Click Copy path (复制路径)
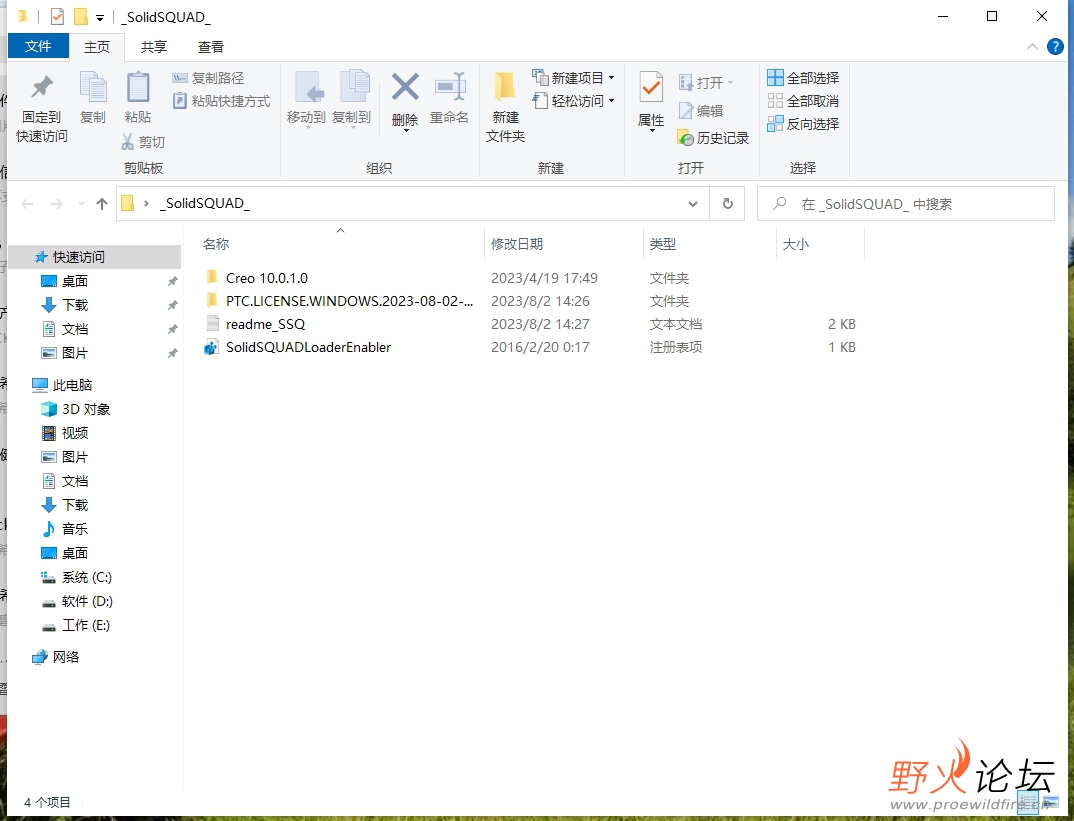 [208, 78]
